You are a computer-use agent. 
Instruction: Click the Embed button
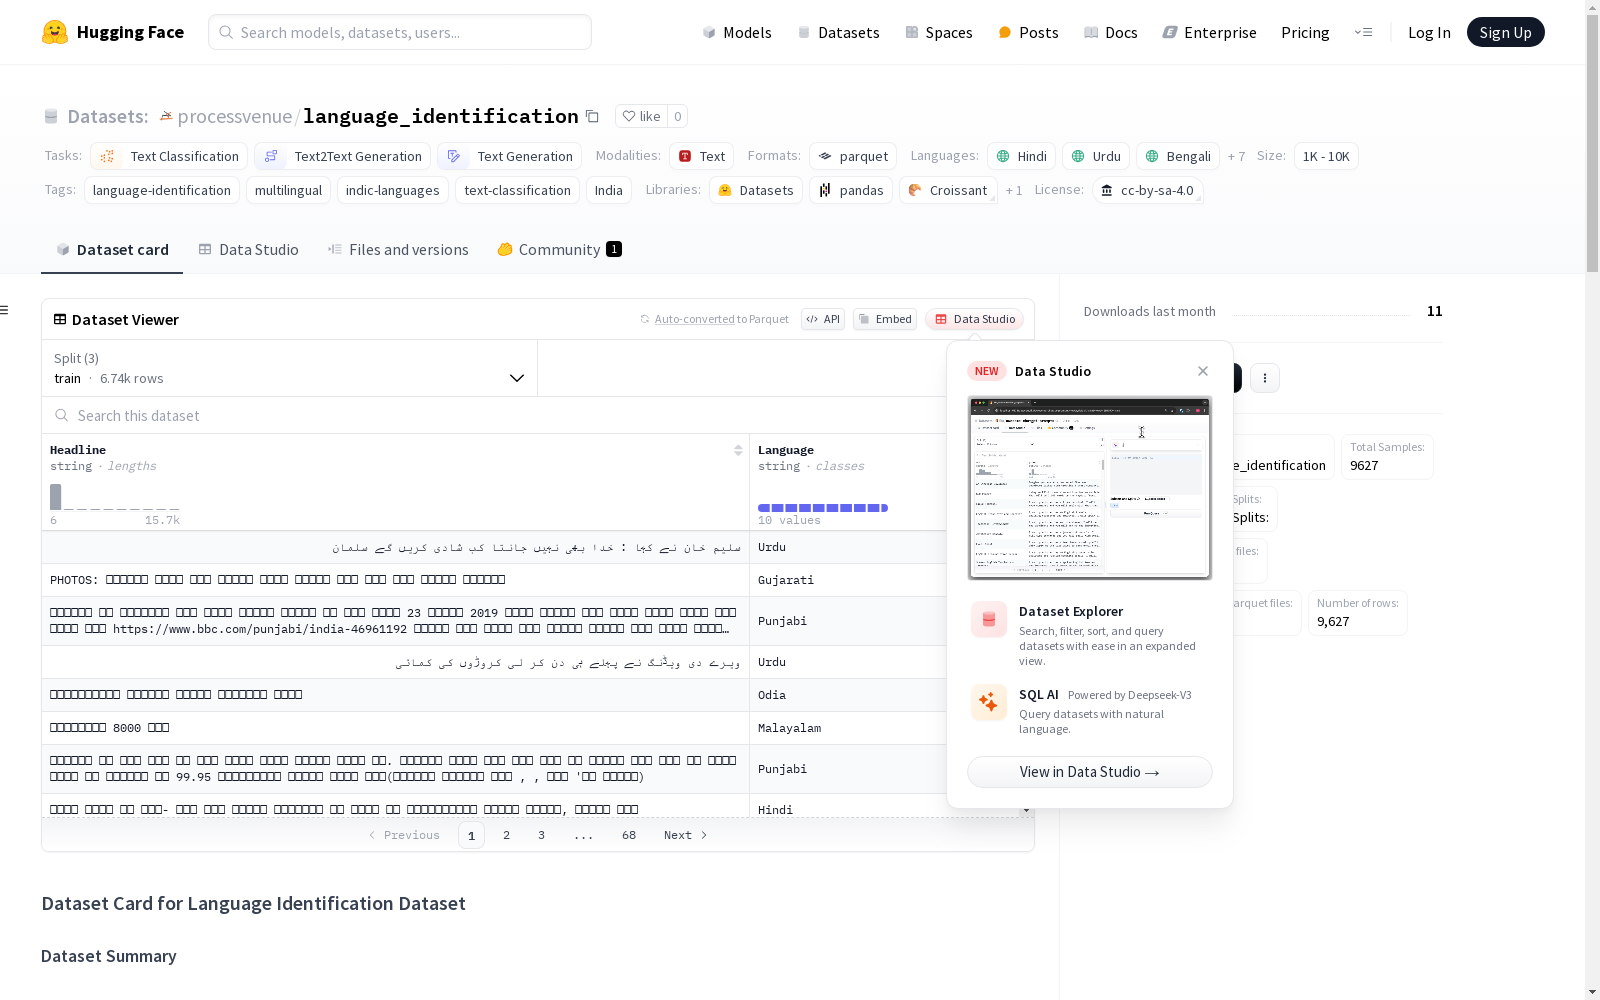(885, 319)
